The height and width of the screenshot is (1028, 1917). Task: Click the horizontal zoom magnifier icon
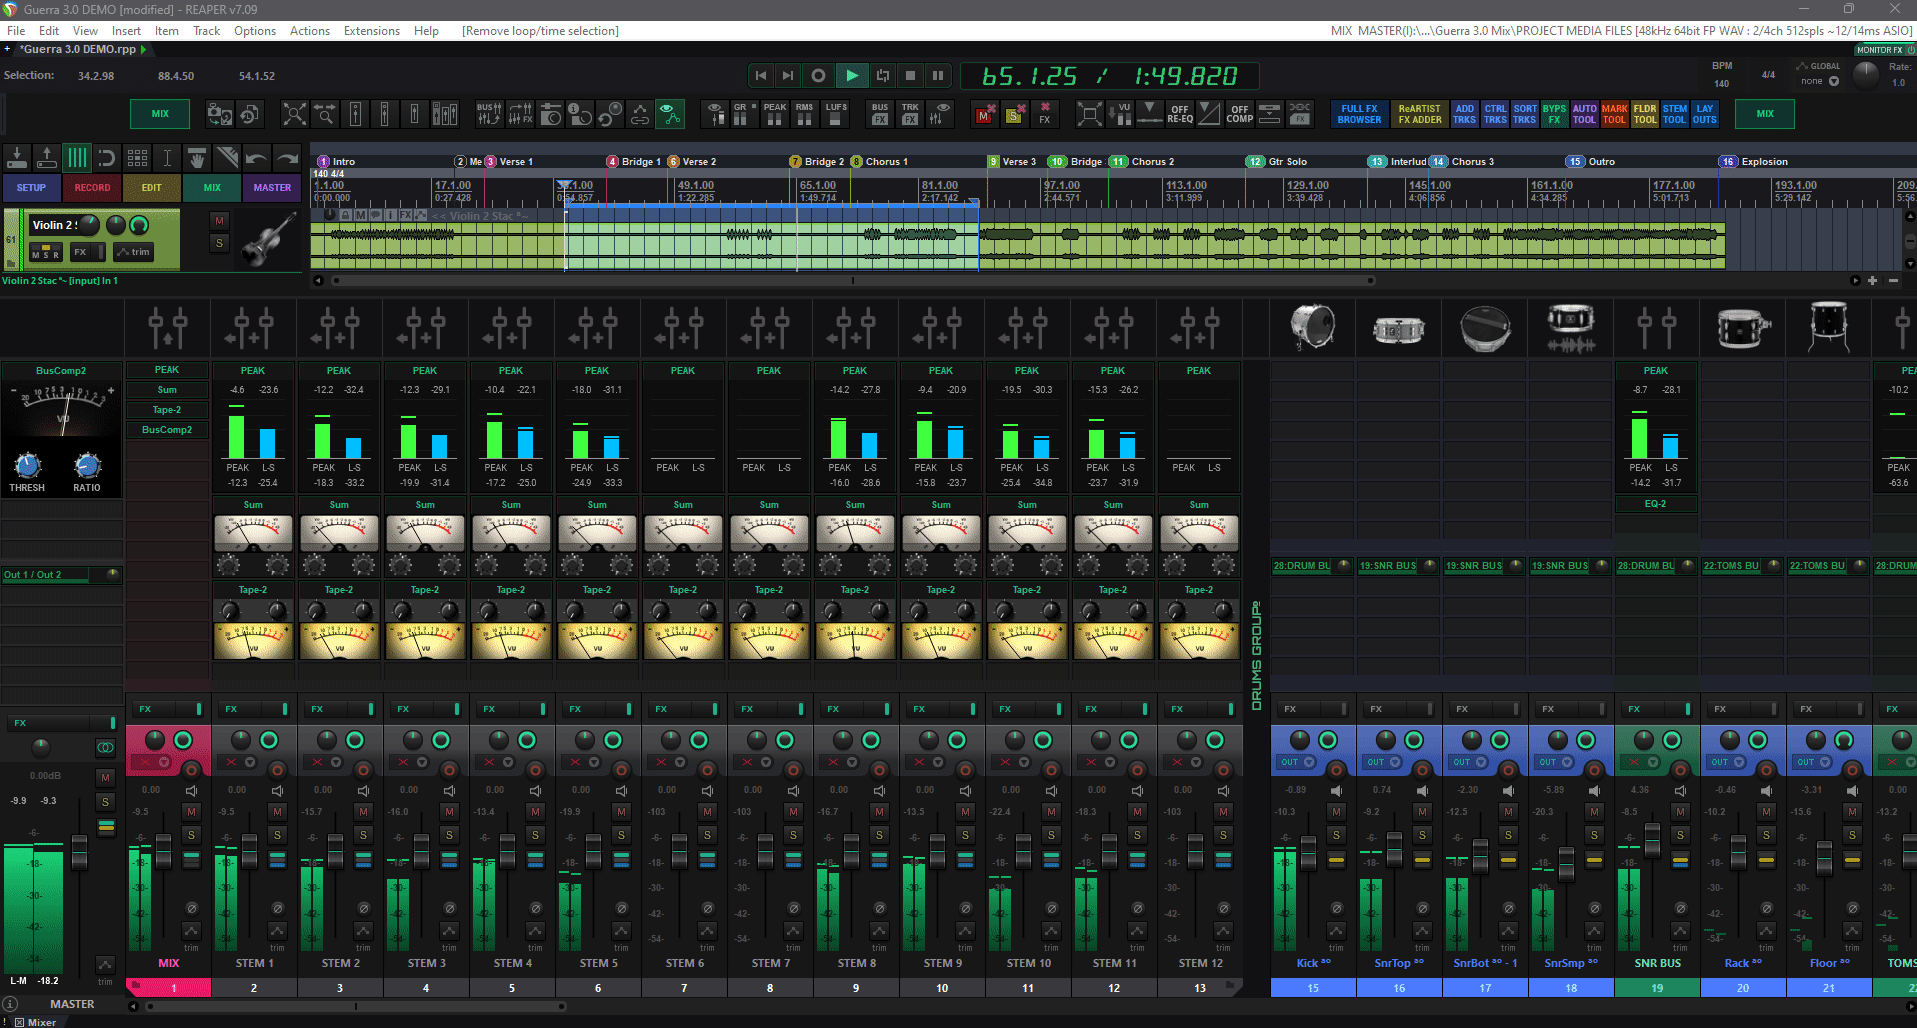pyautogui.click(x=325, y=114)
